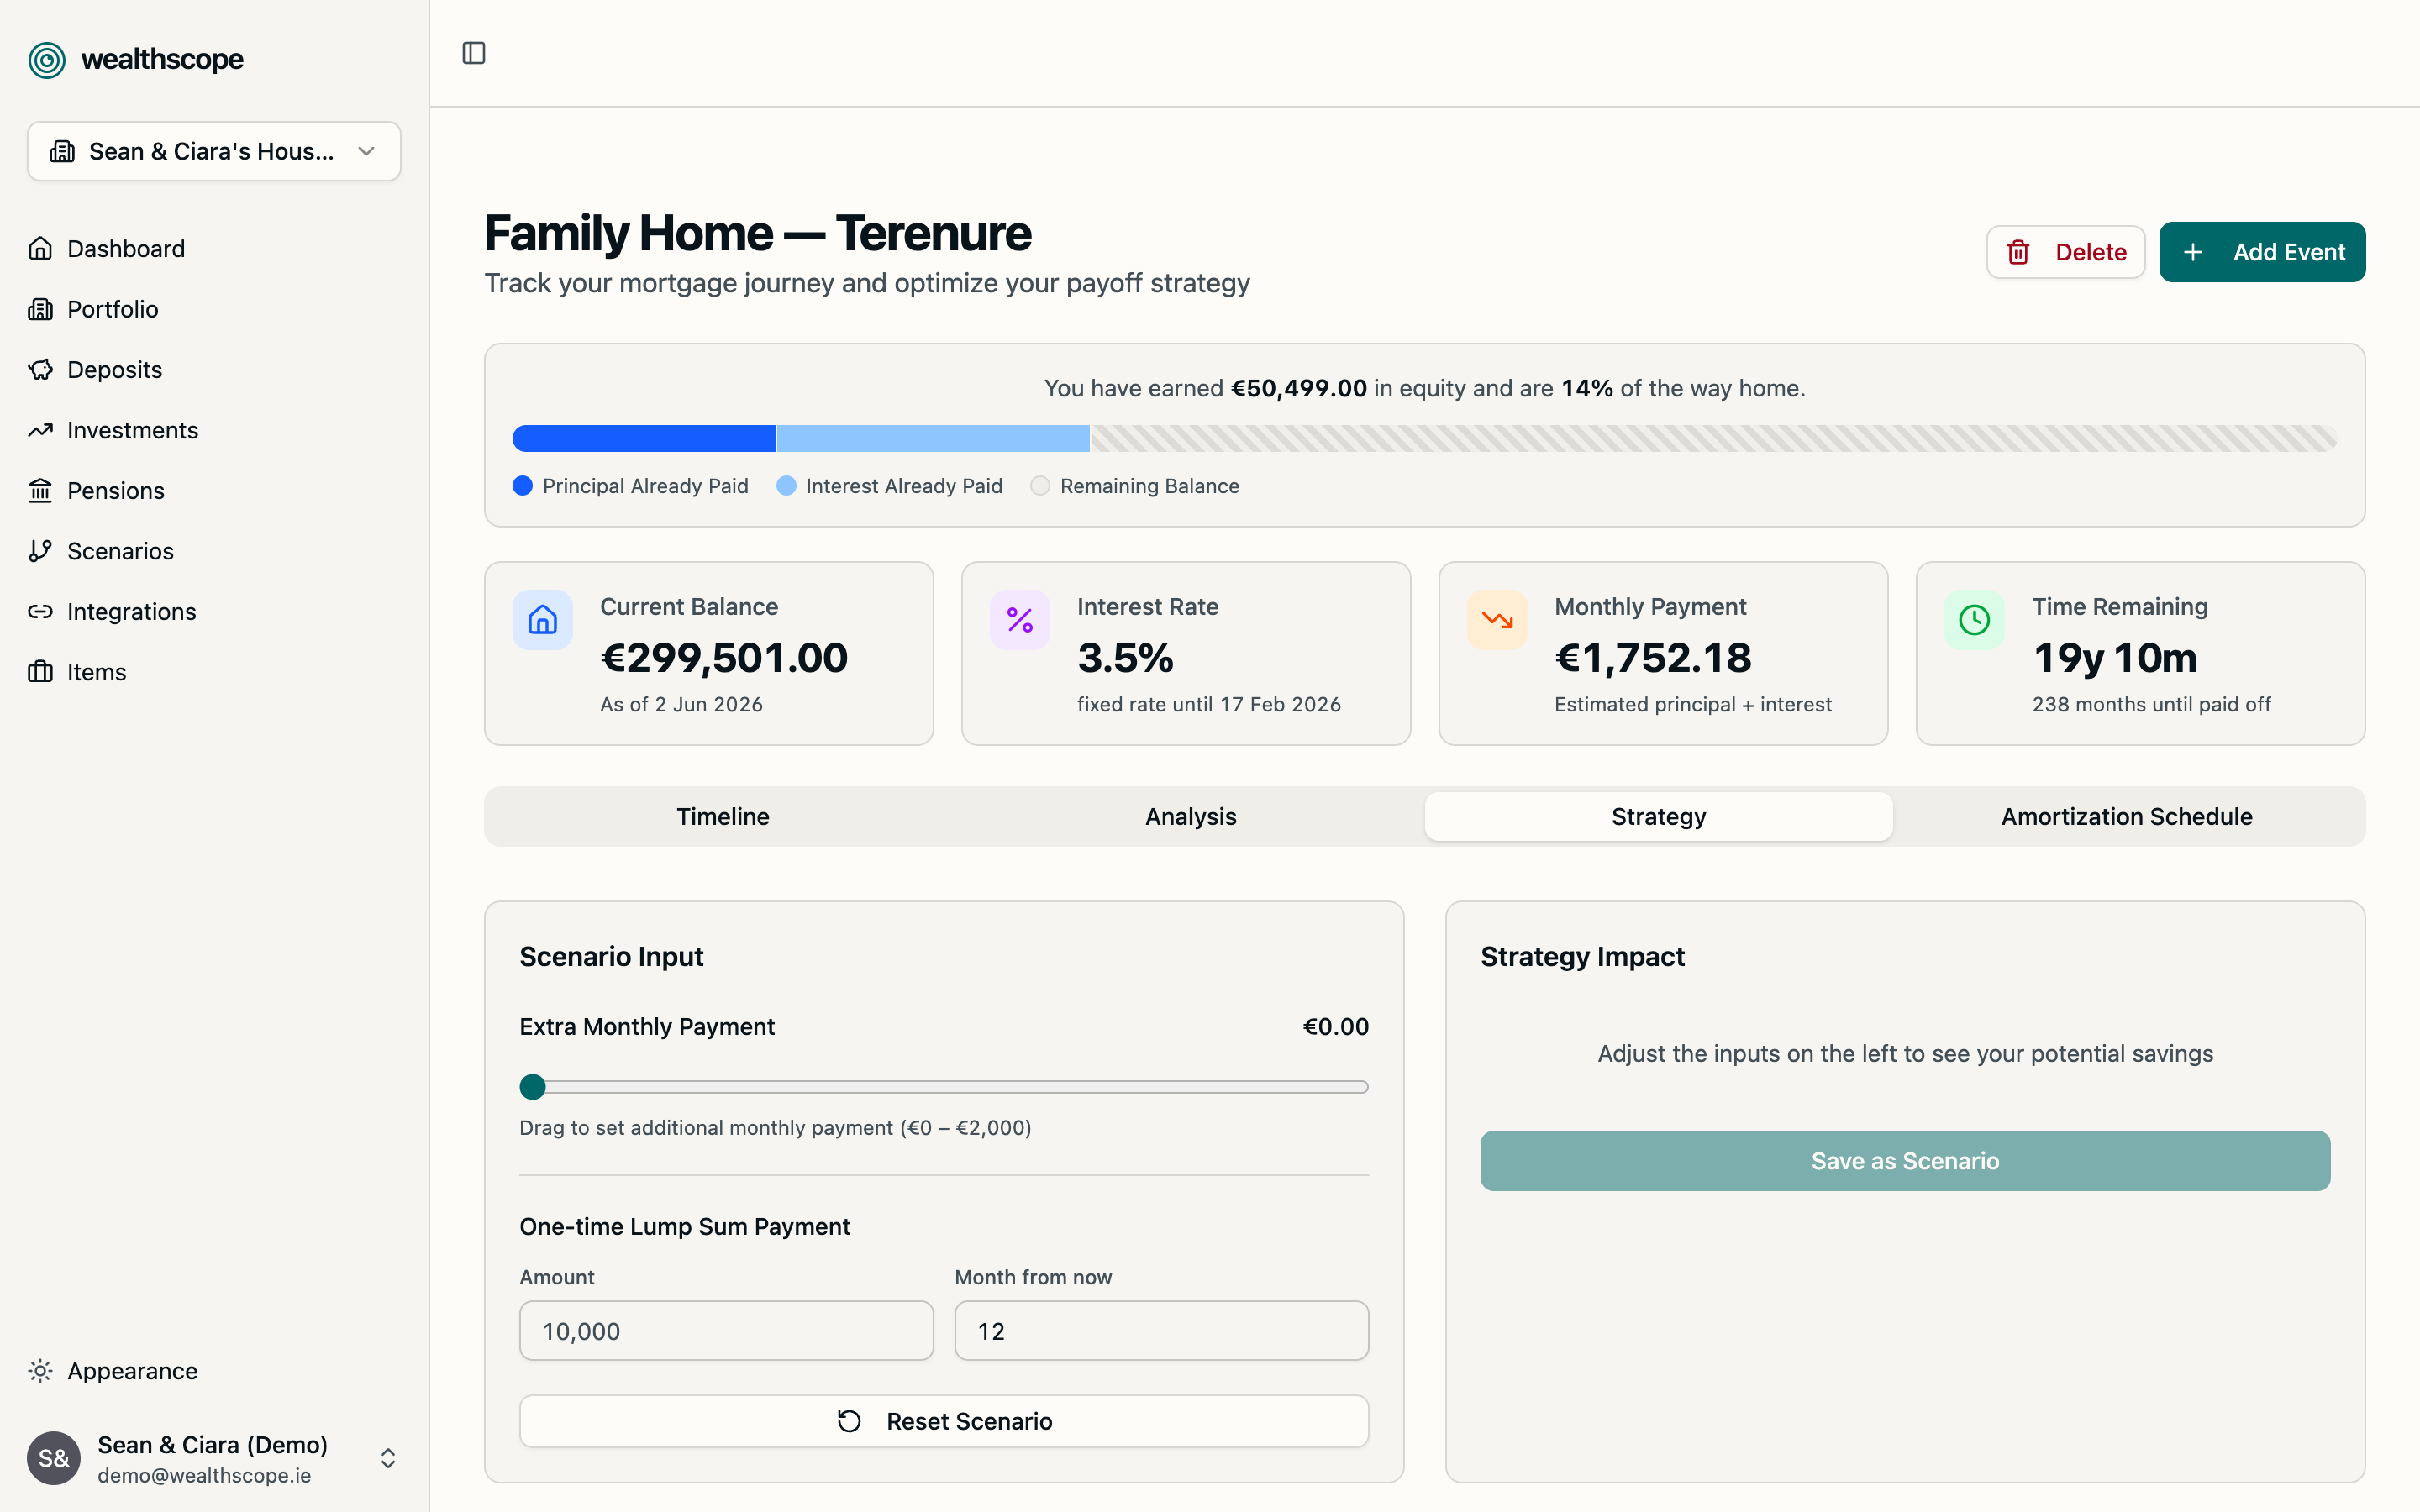Screen dimensions: 2420x1512
Task: Click the reset arrow icon
Action: [x=849, y=1421]
